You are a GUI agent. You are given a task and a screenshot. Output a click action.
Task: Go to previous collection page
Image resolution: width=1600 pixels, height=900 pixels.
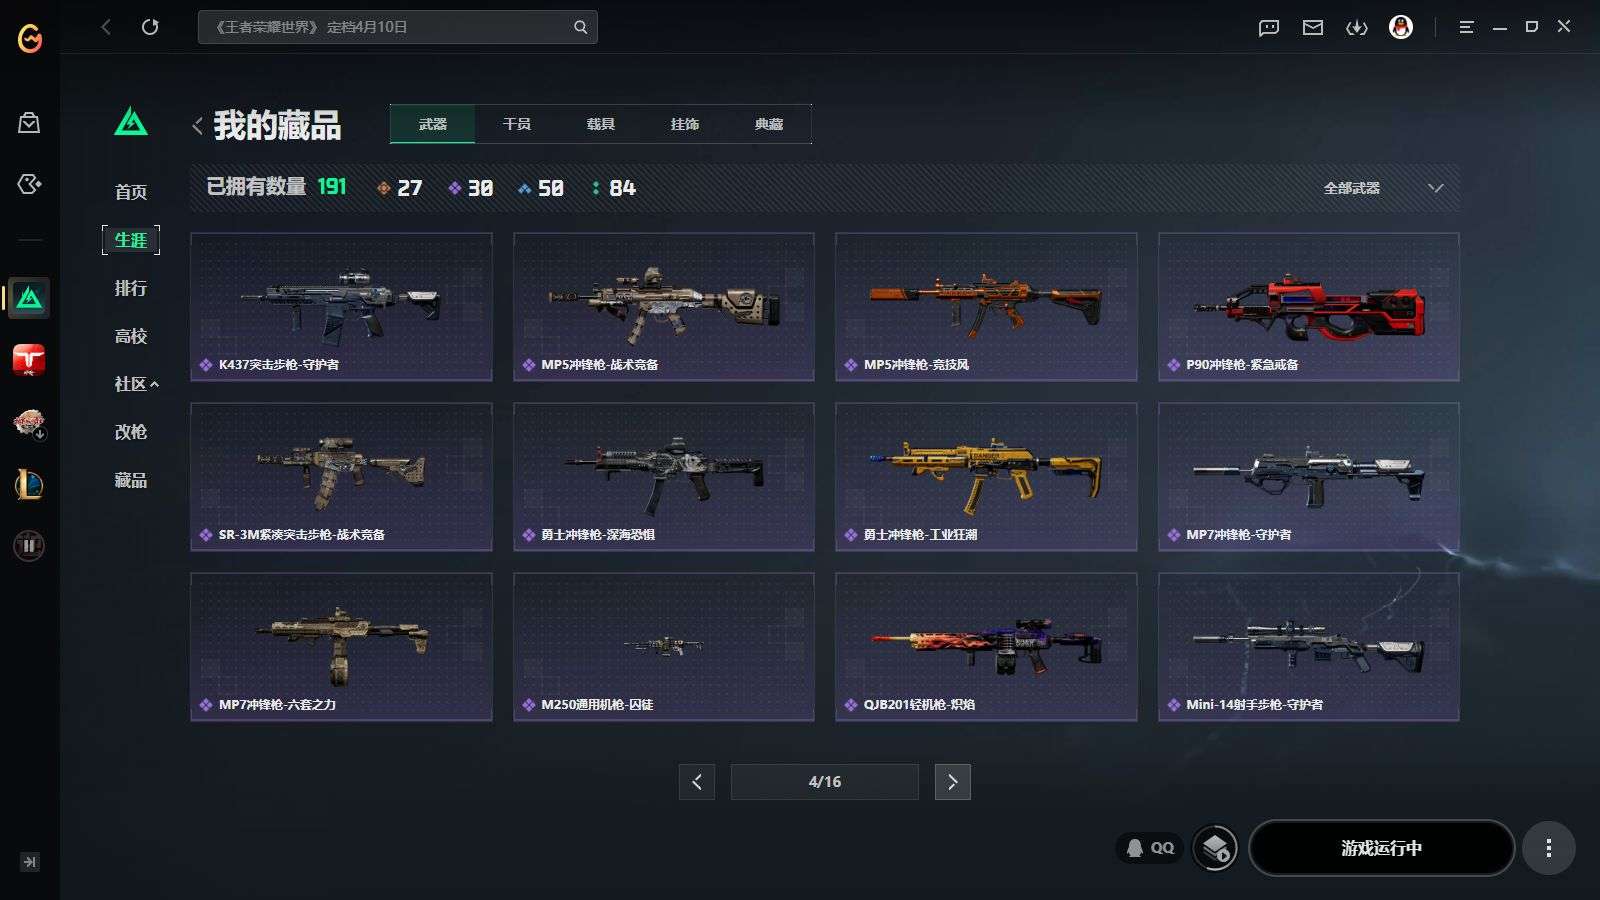697,782
